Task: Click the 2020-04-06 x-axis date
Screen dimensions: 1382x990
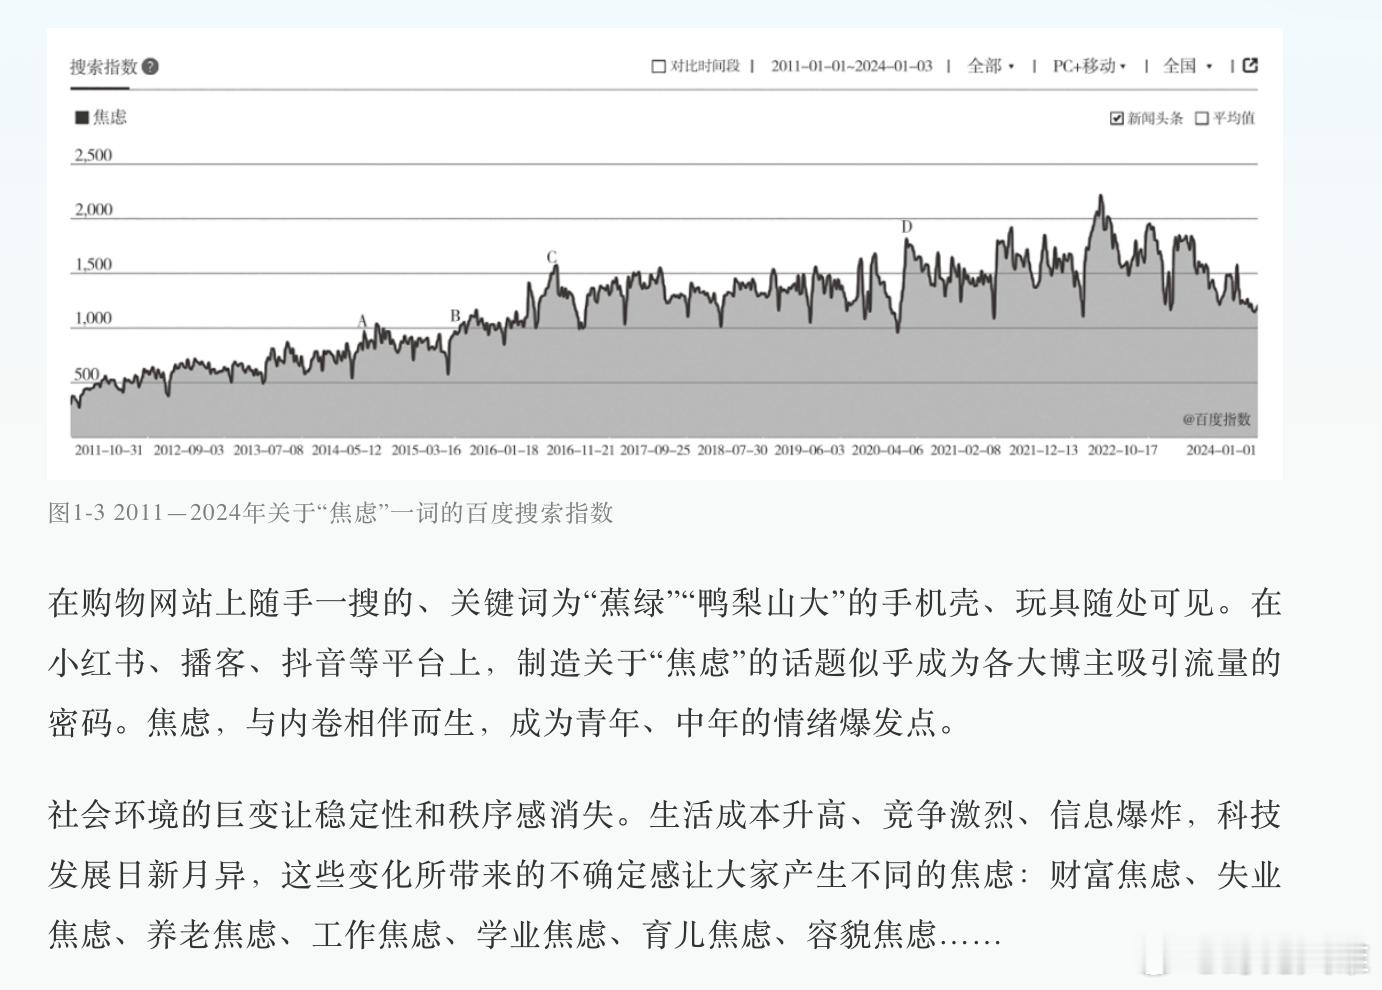Action: [888, 450]
